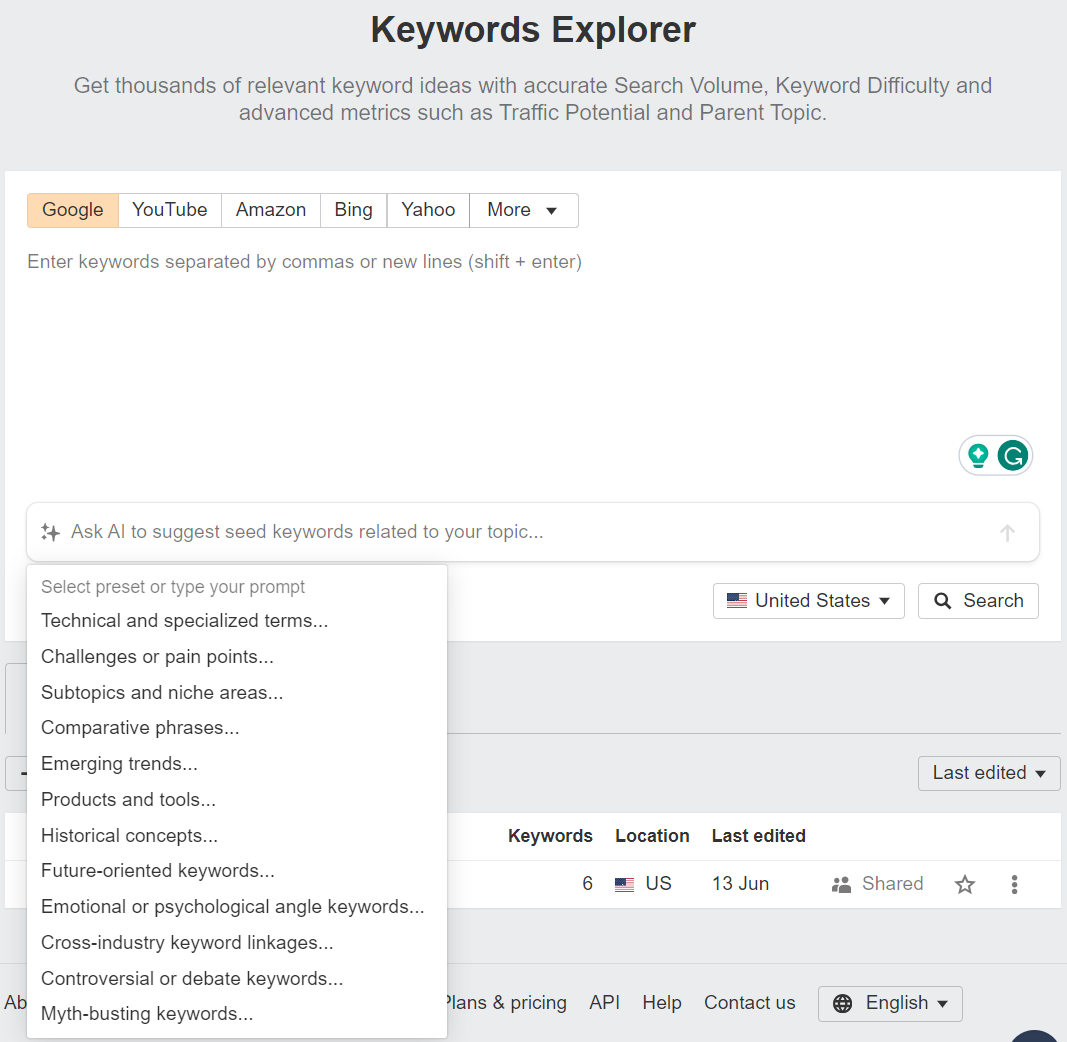
Task: Open the United States country dropdown
Action: coord(808,601)
